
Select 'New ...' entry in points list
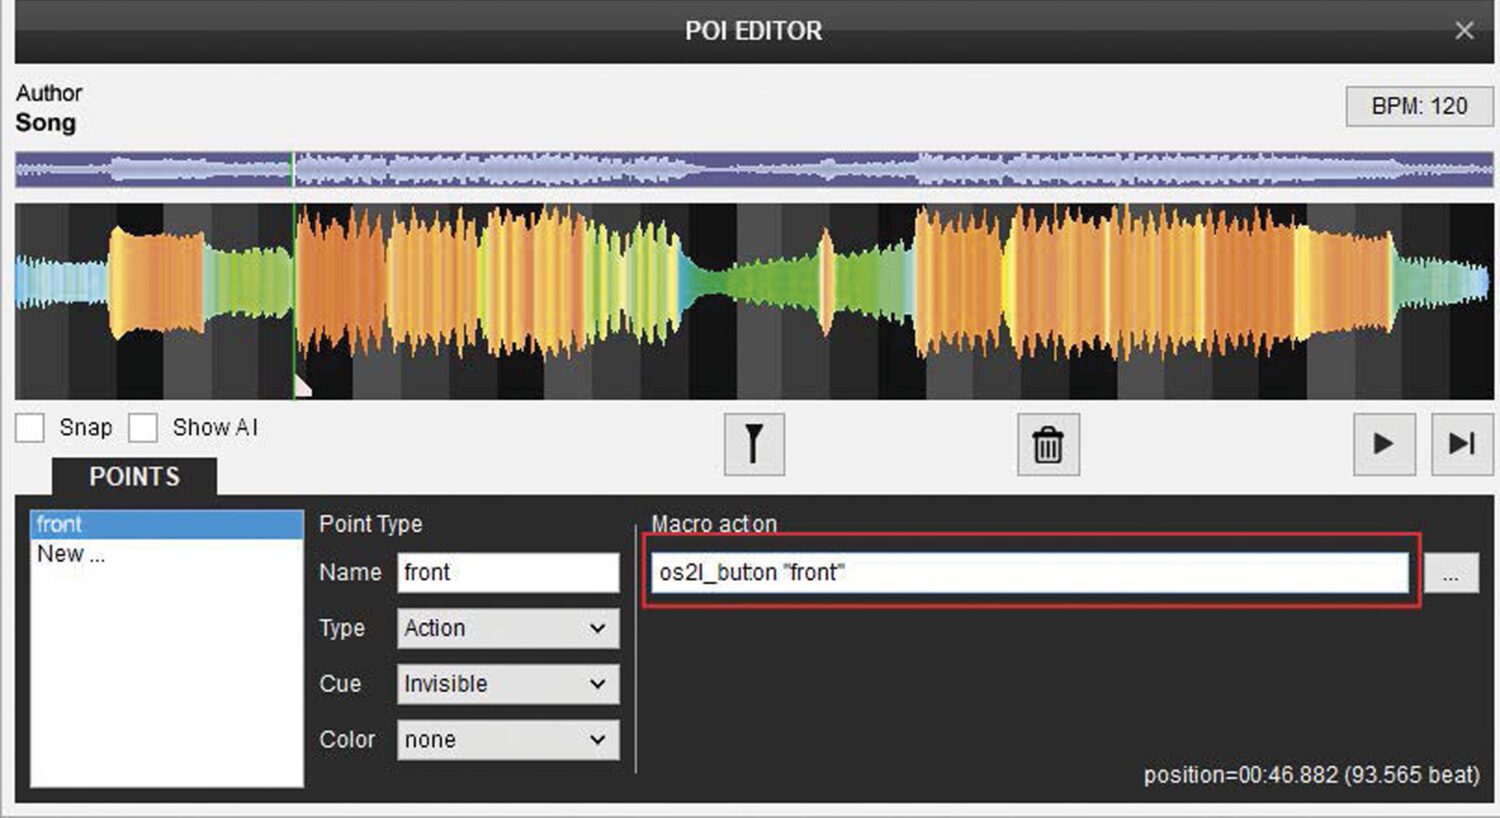coord(71,555)
